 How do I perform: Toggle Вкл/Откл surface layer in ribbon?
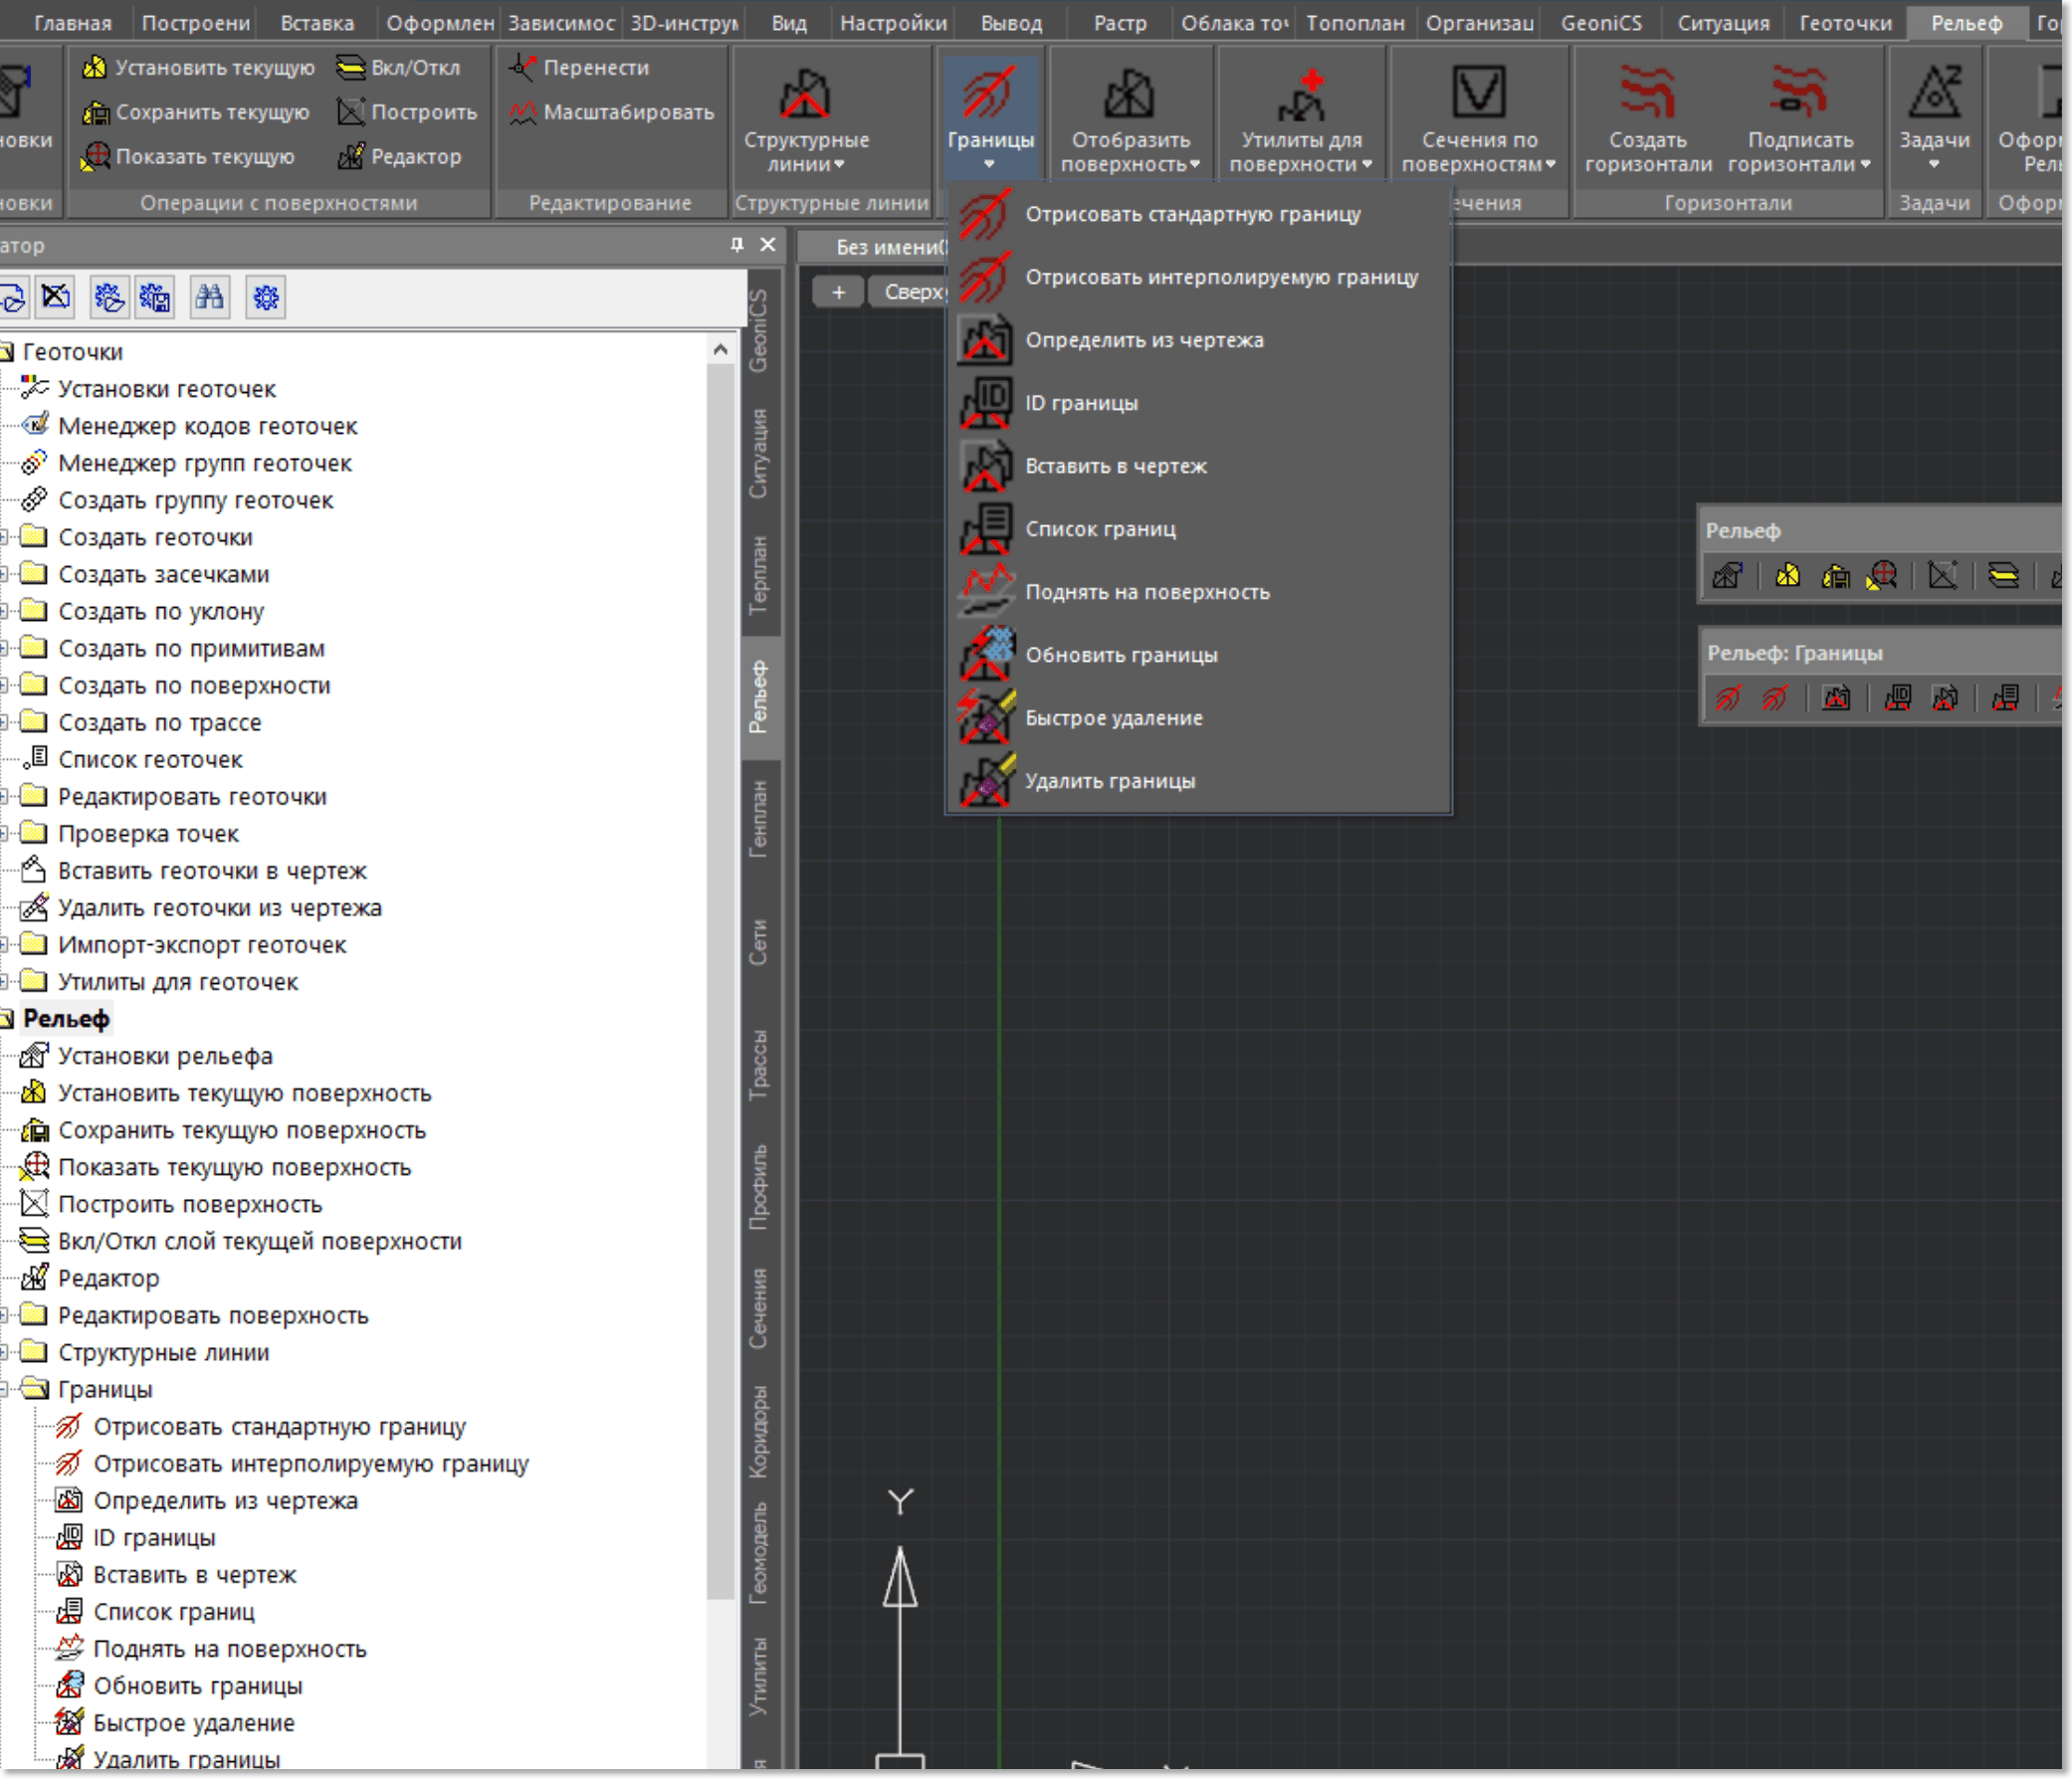(398, 67)
